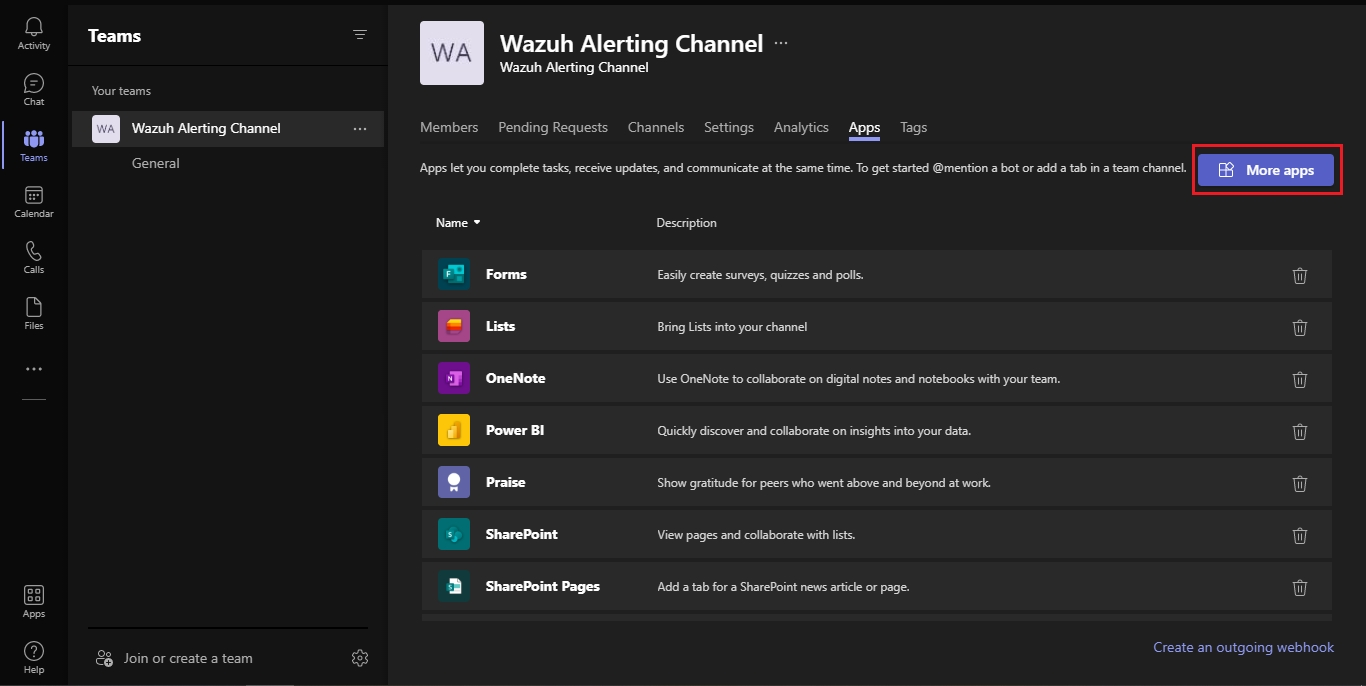Delete the SharePoint Pages app with trash icon
Image resolution: width=1366 pixels, height=686 pixels.
[x=1300, y=588]
